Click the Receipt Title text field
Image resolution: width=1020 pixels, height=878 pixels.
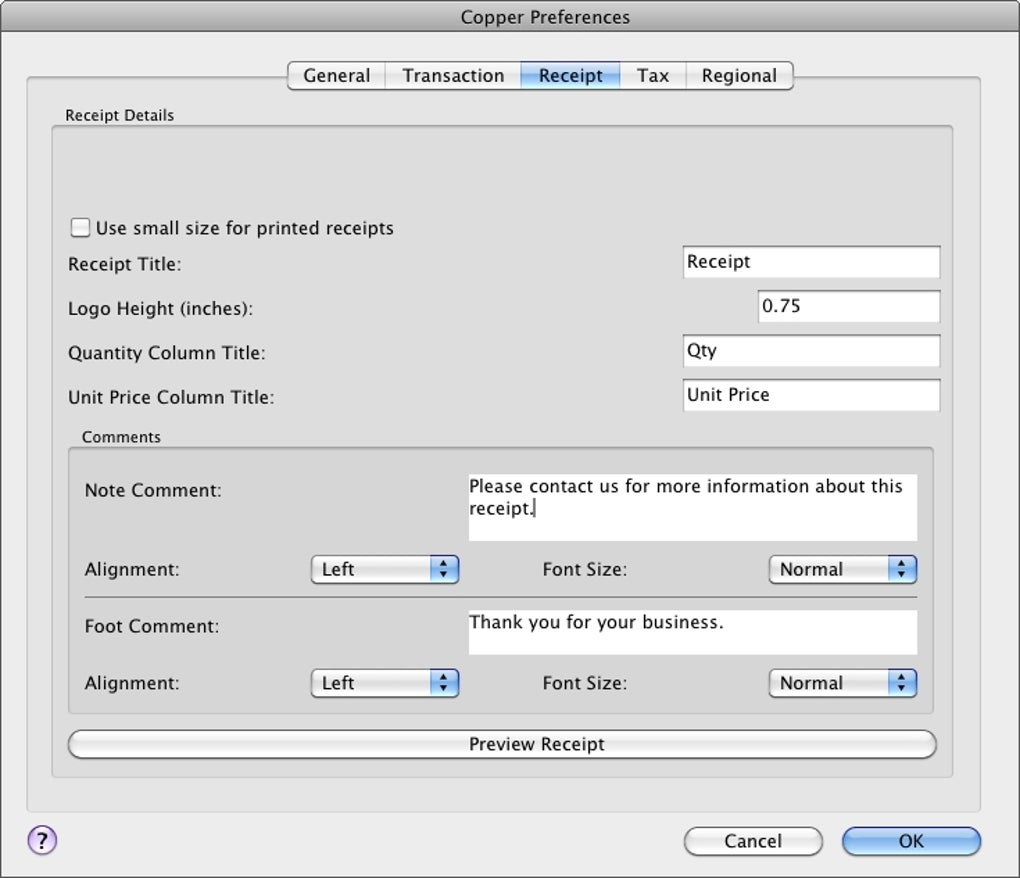pyautogui.click(x=811, y=262)
